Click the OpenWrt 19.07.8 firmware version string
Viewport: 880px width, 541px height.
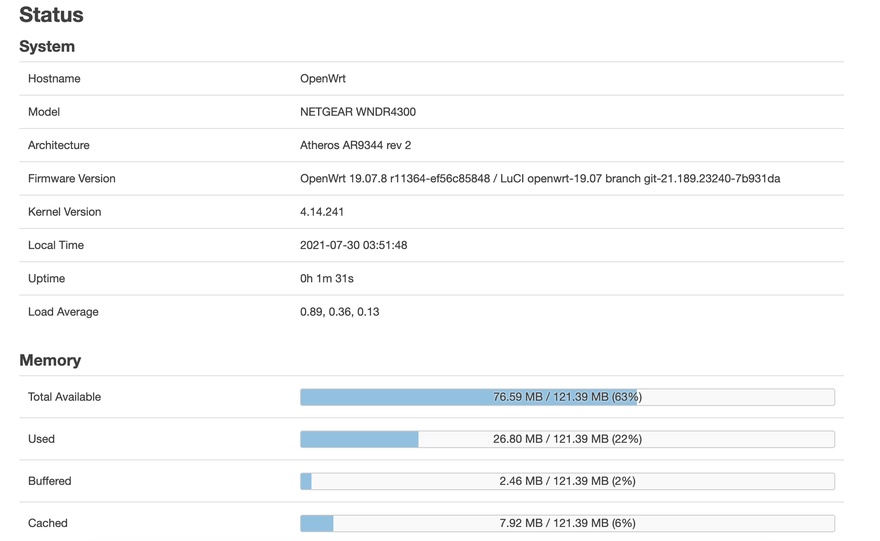[x=540, y=179]
